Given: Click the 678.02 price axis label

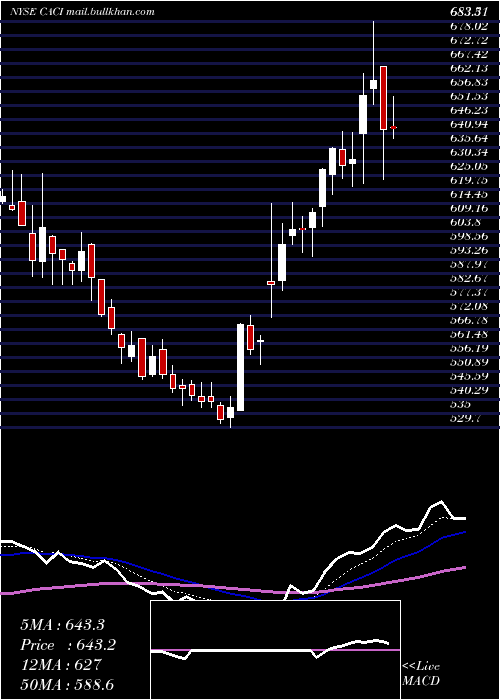Looking at the screenshot, I should click(x=469, y=26).
